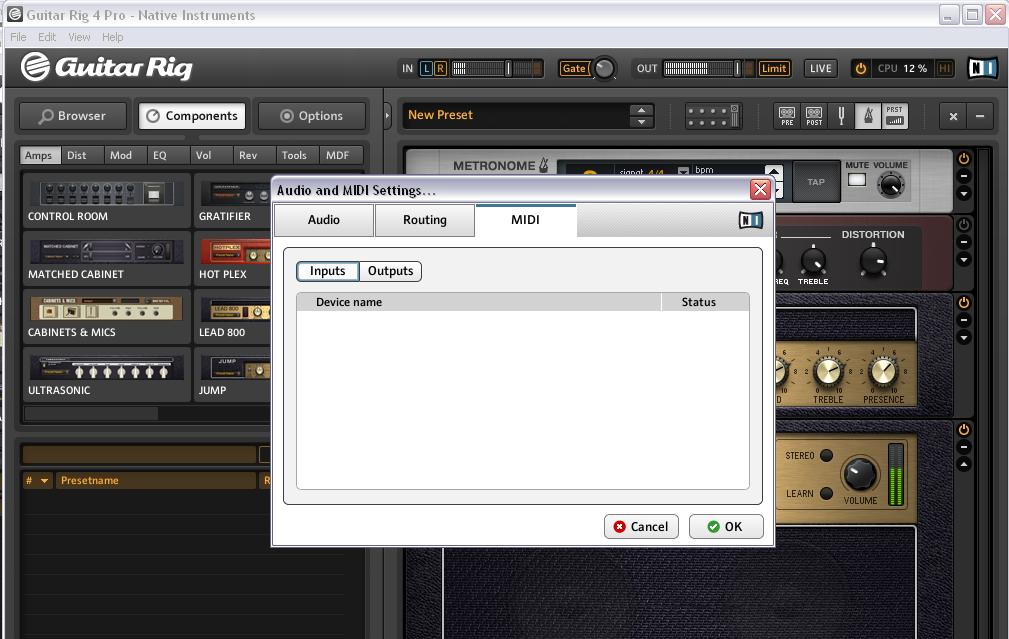
Task: Sort presets by the # column arrow
Action: (44, 481)
